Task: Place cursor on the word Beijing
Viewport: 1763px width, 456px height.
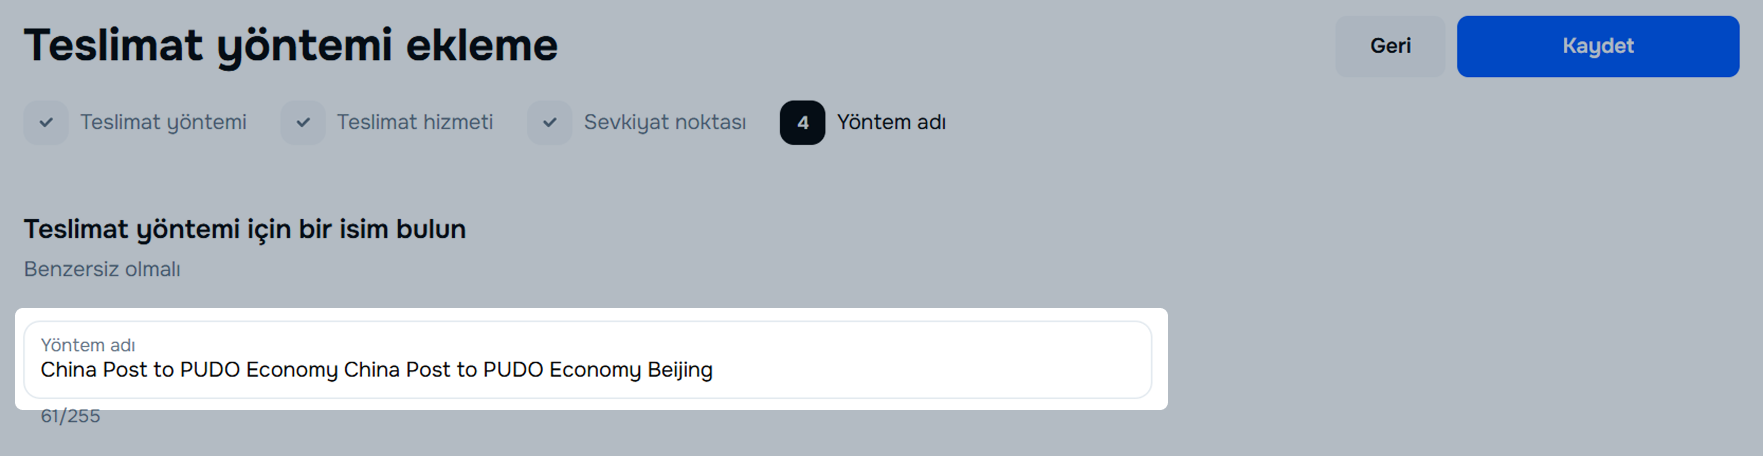Action: pyautogui.click(x=680, y=370)
